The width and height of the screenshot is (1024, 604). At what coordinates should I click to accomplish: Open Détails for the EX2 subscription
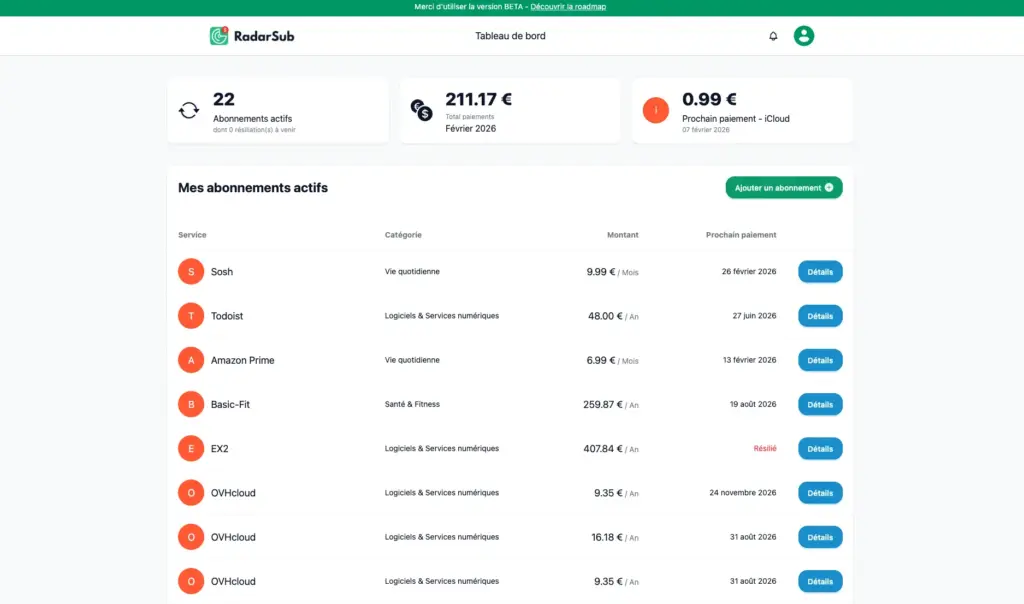pyautogui.click(x=819, y=448)
